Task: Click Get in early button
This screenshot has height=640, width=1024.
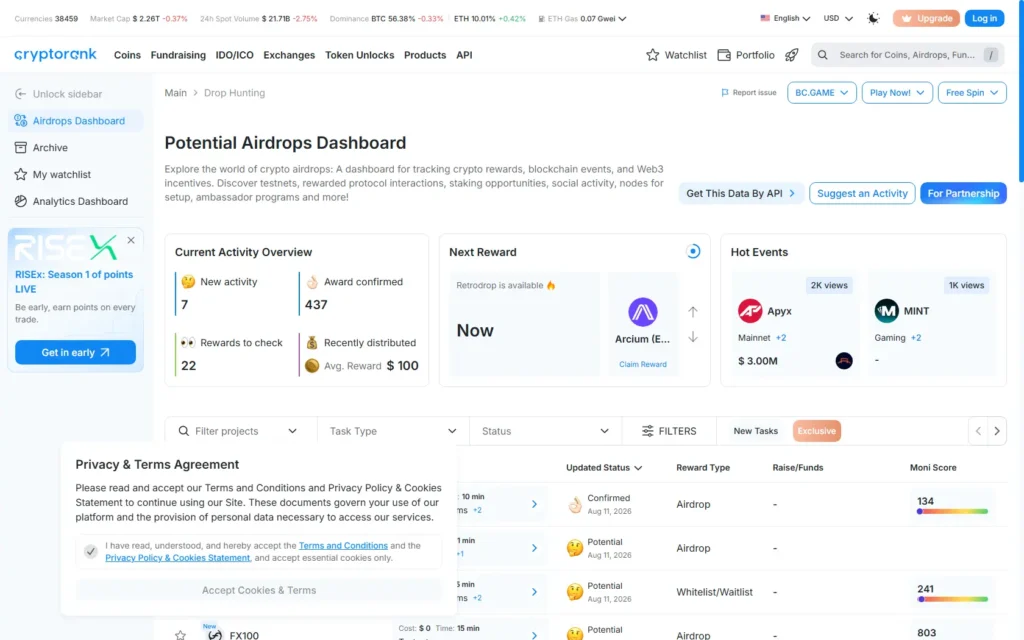Action: click(75, 352)
